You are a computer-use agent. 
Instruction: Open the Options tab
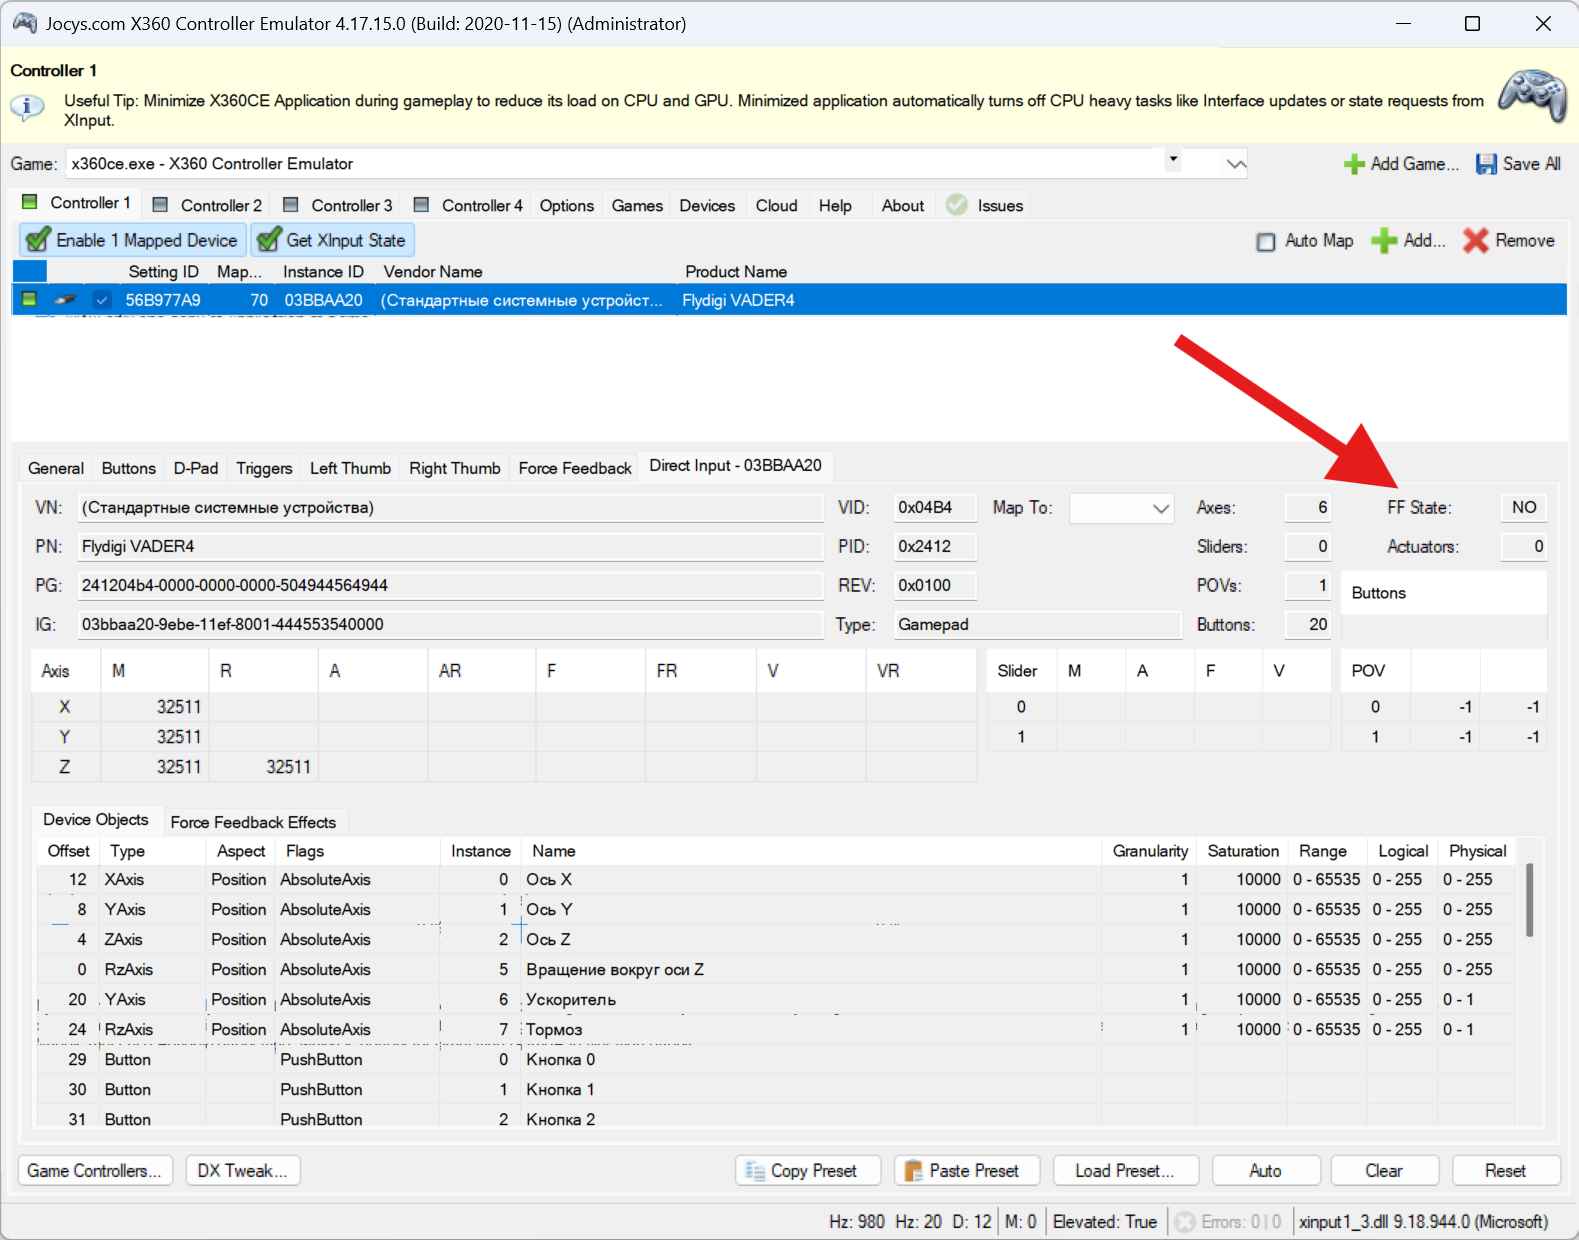[567, 205]
